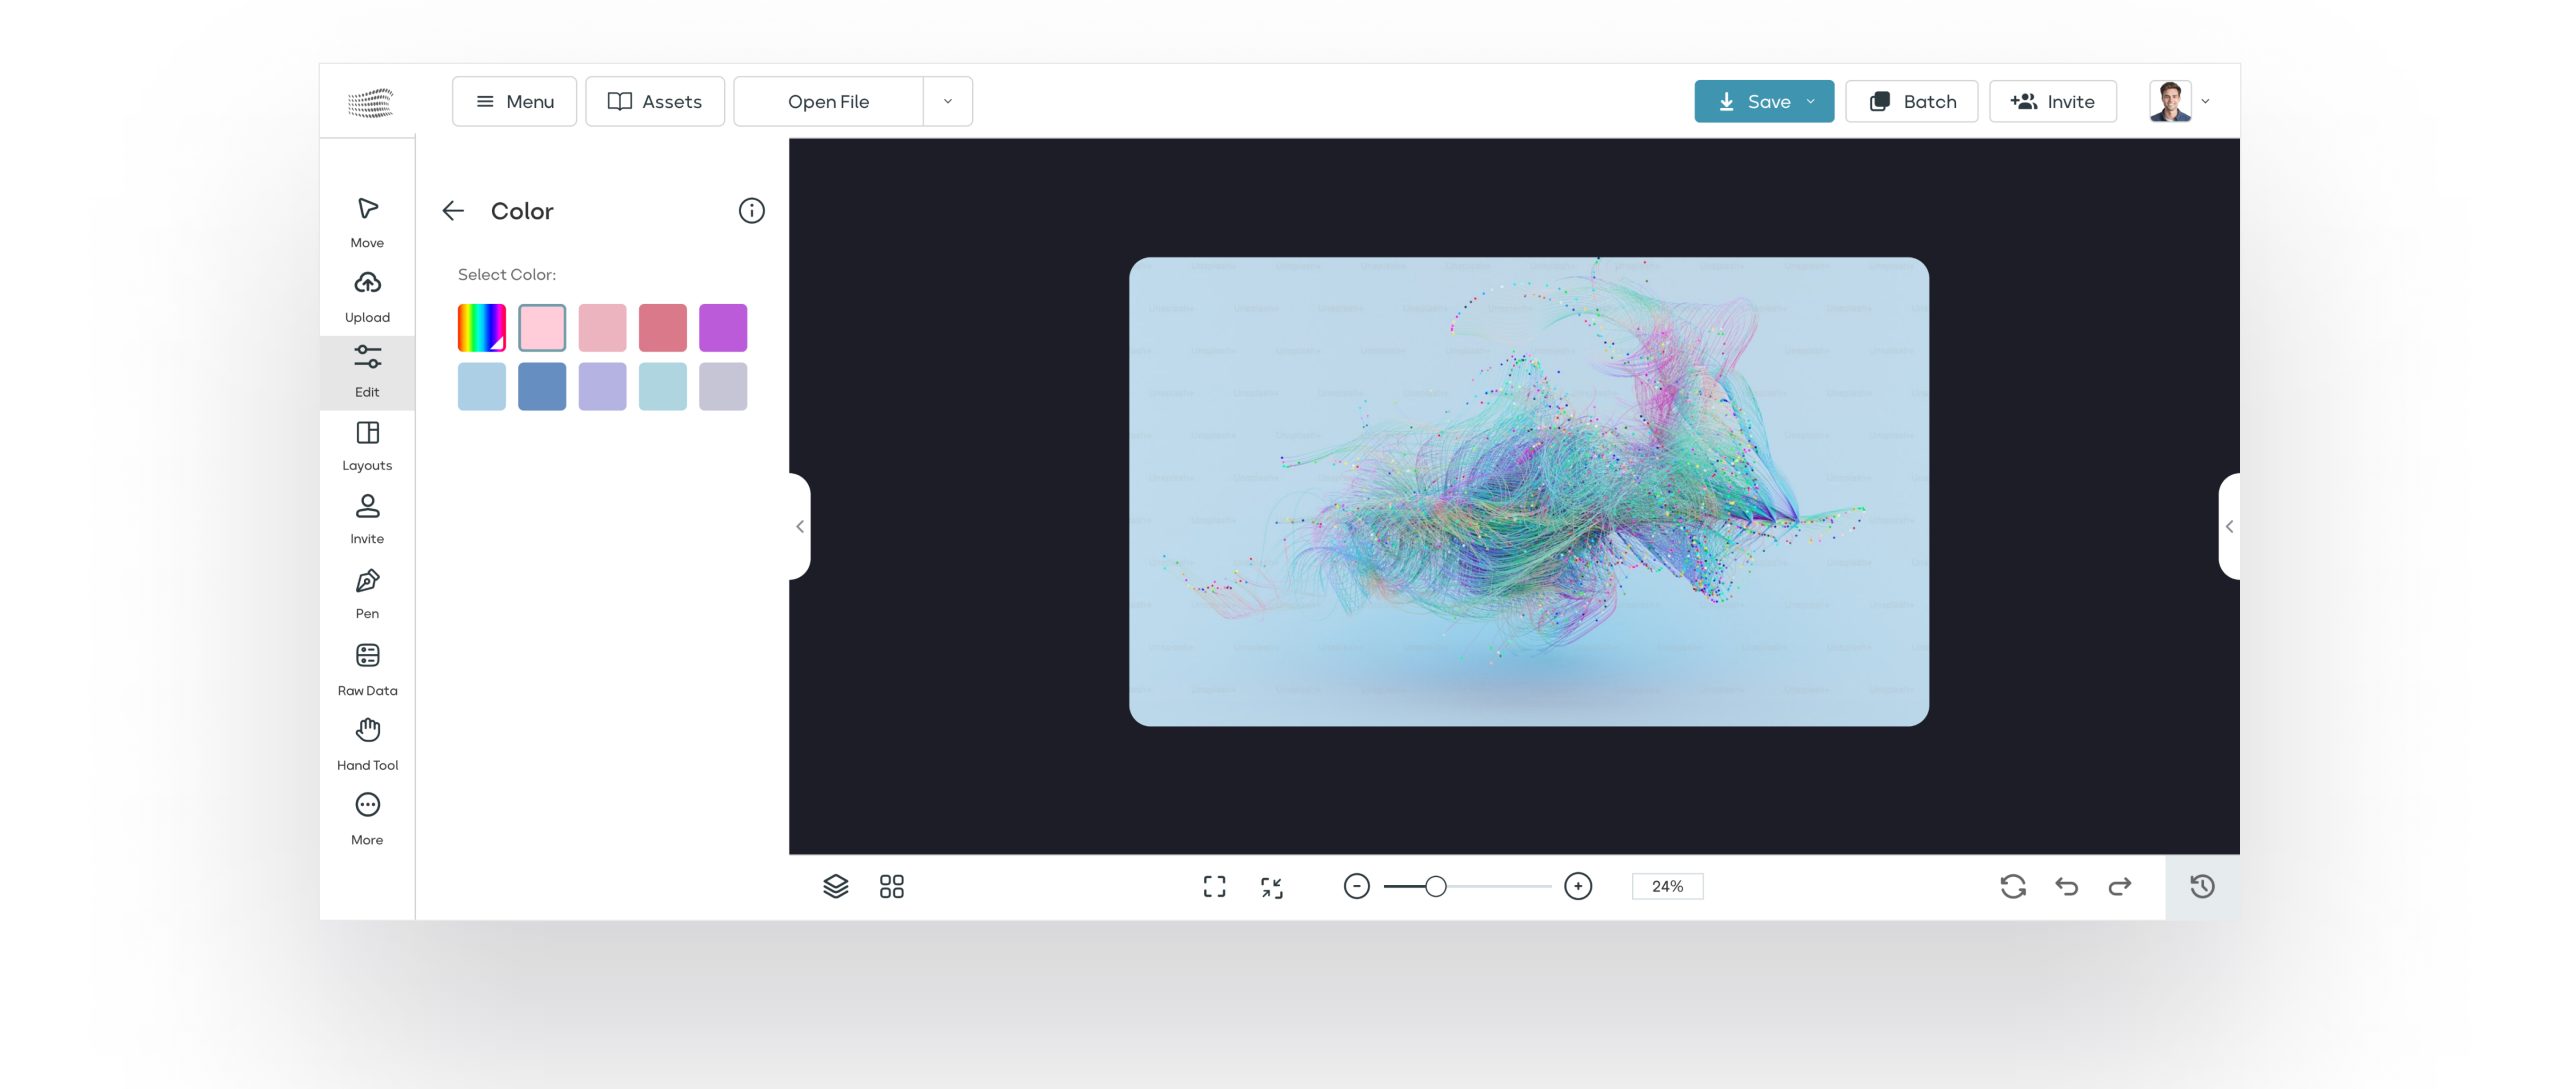Click the 24% zoom percentage field

click(1667, 886)
